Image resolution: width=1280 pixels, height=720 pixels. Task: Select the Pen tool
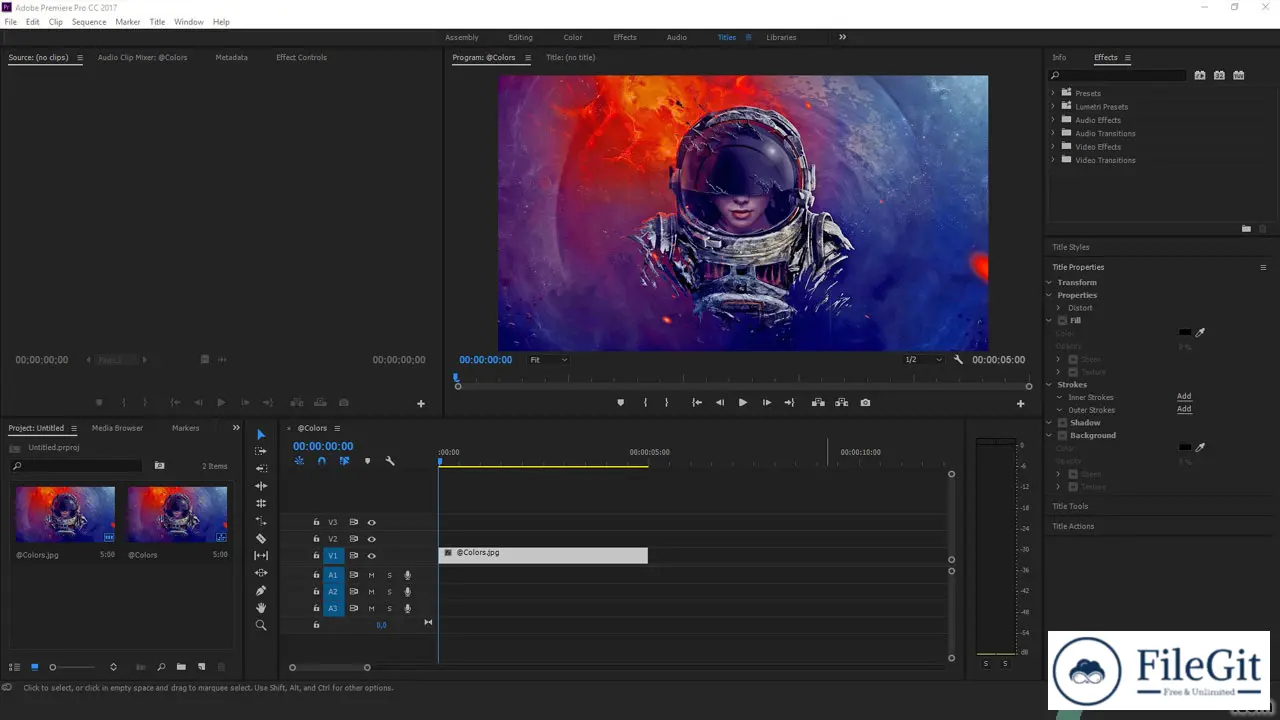261,590
